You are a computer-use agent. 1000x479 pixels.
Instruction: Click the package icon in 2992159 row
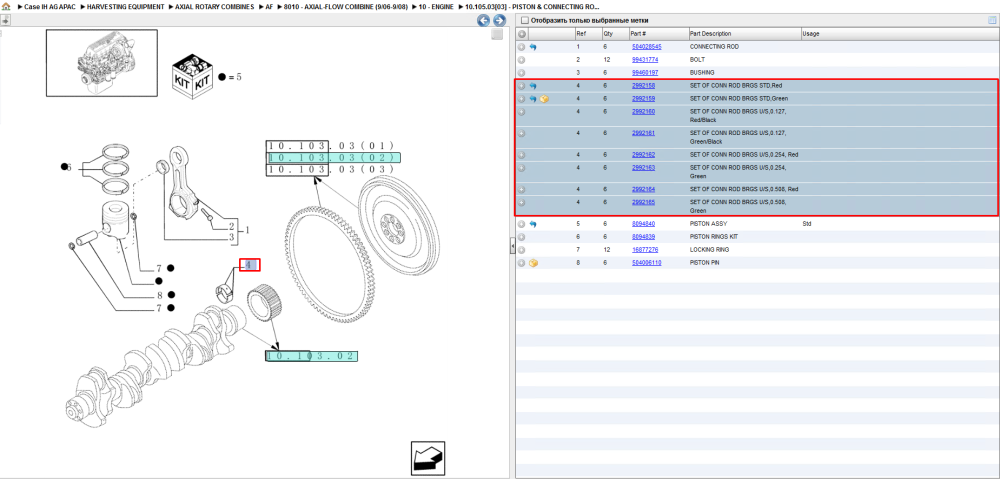pyautogui.click(x=544, y=99)
